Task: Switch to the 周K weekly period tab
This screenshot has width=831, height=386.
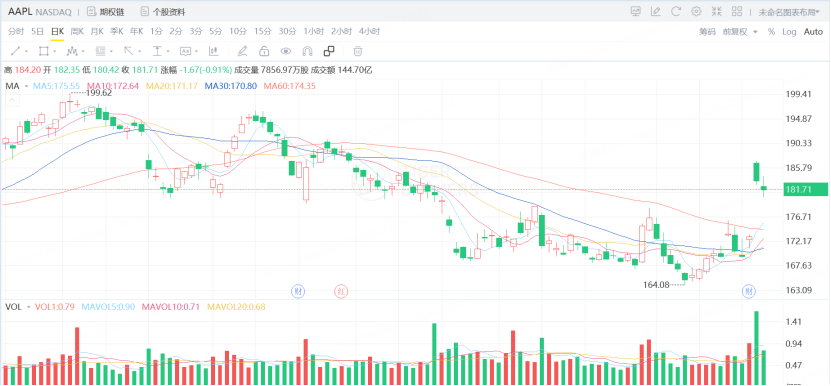Action: click(x=77, y=31)
